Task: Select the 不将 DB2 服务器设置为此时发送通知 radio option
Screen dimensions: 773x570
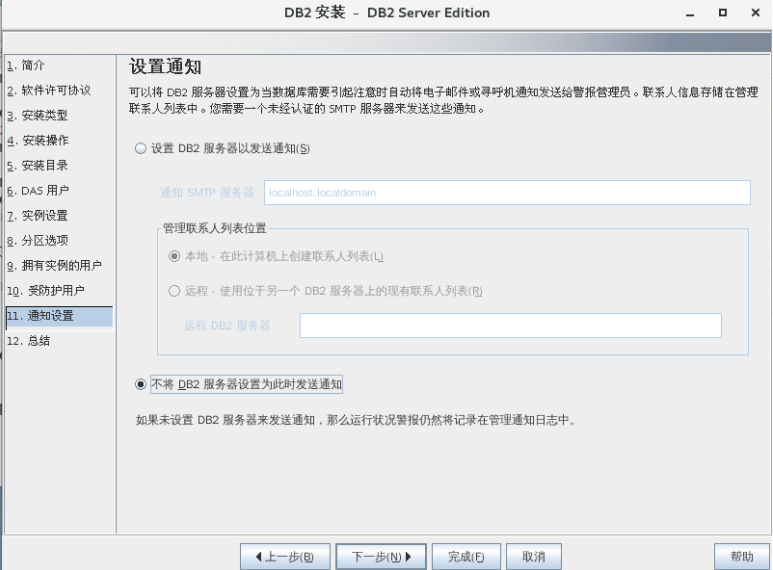Action: pos(141,384)
